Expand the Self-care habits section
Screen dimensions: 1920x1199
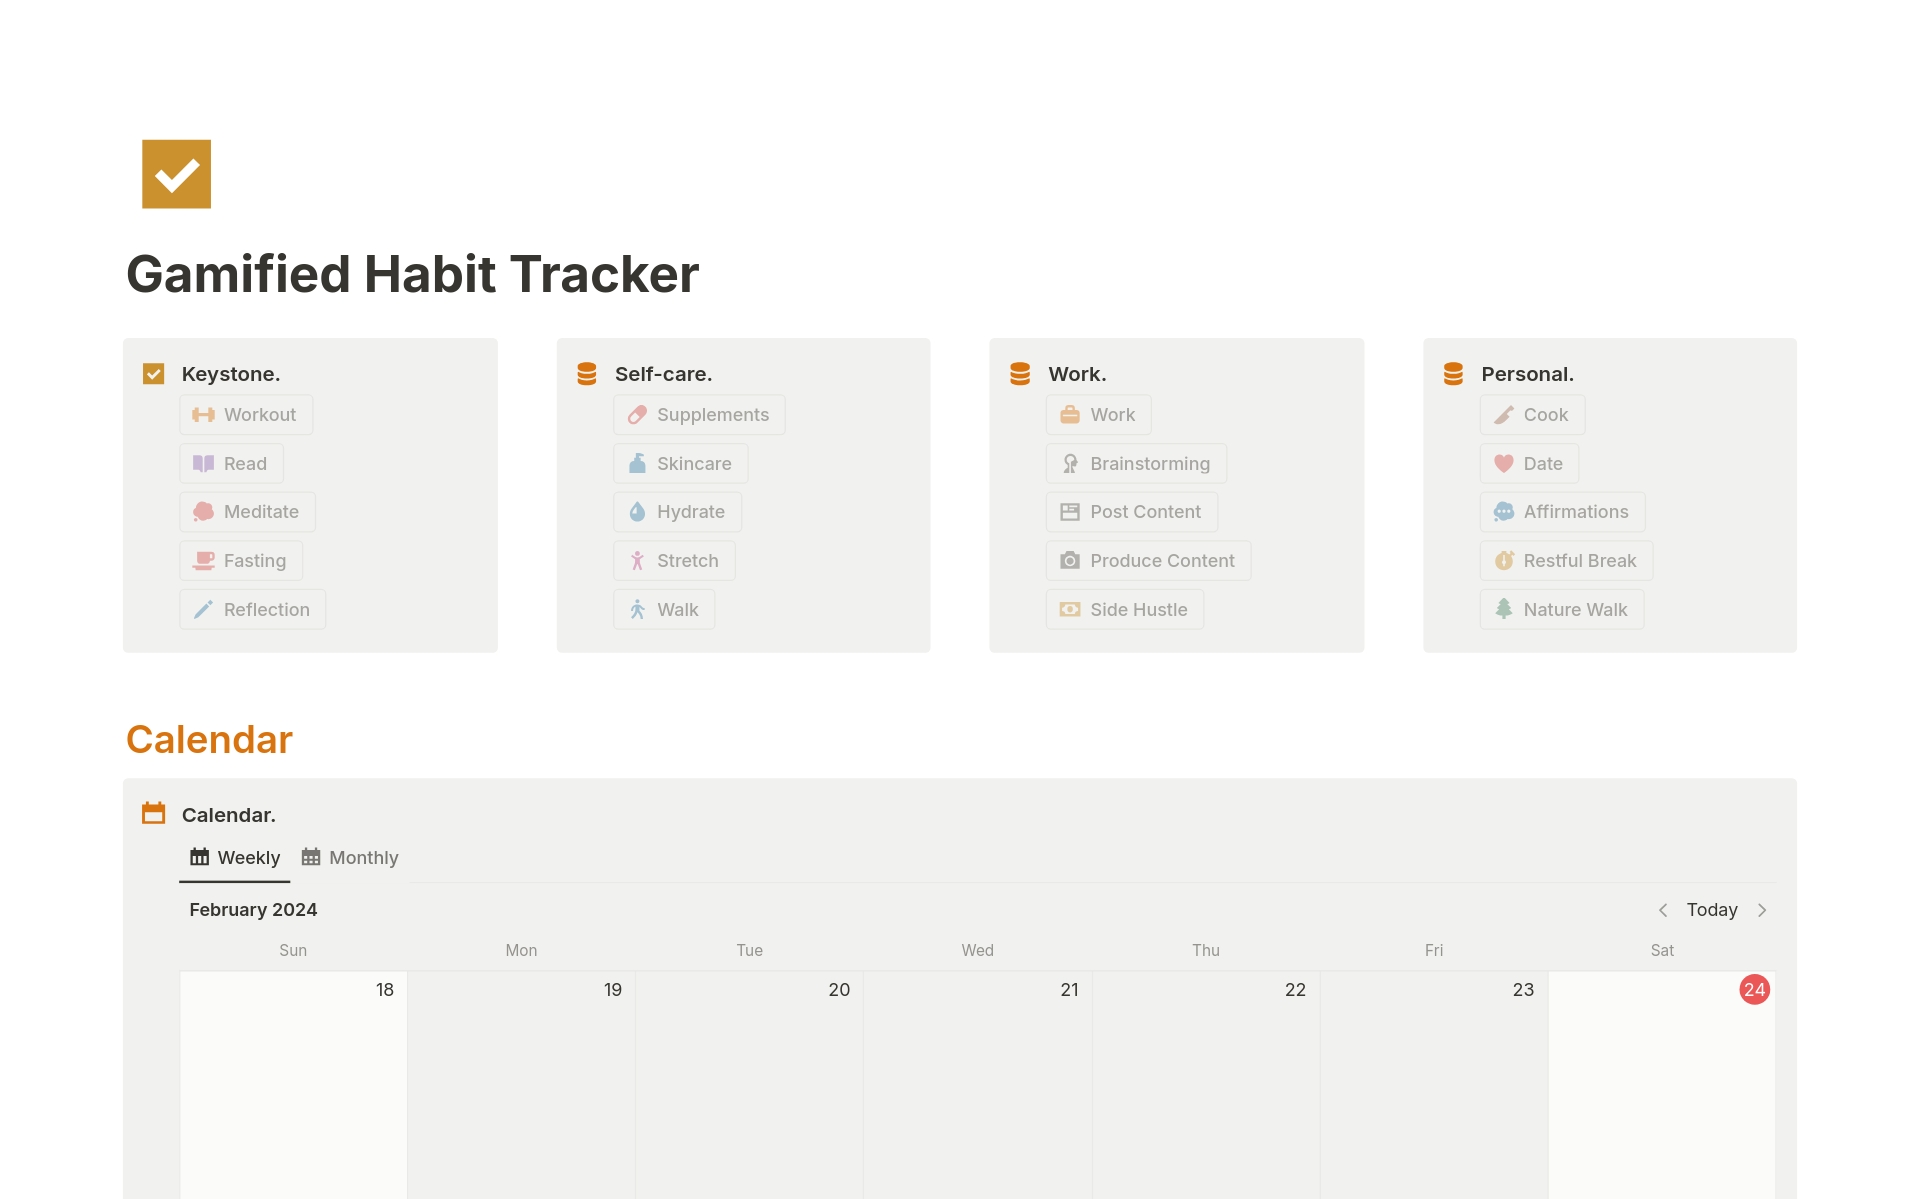pos(663,373)
